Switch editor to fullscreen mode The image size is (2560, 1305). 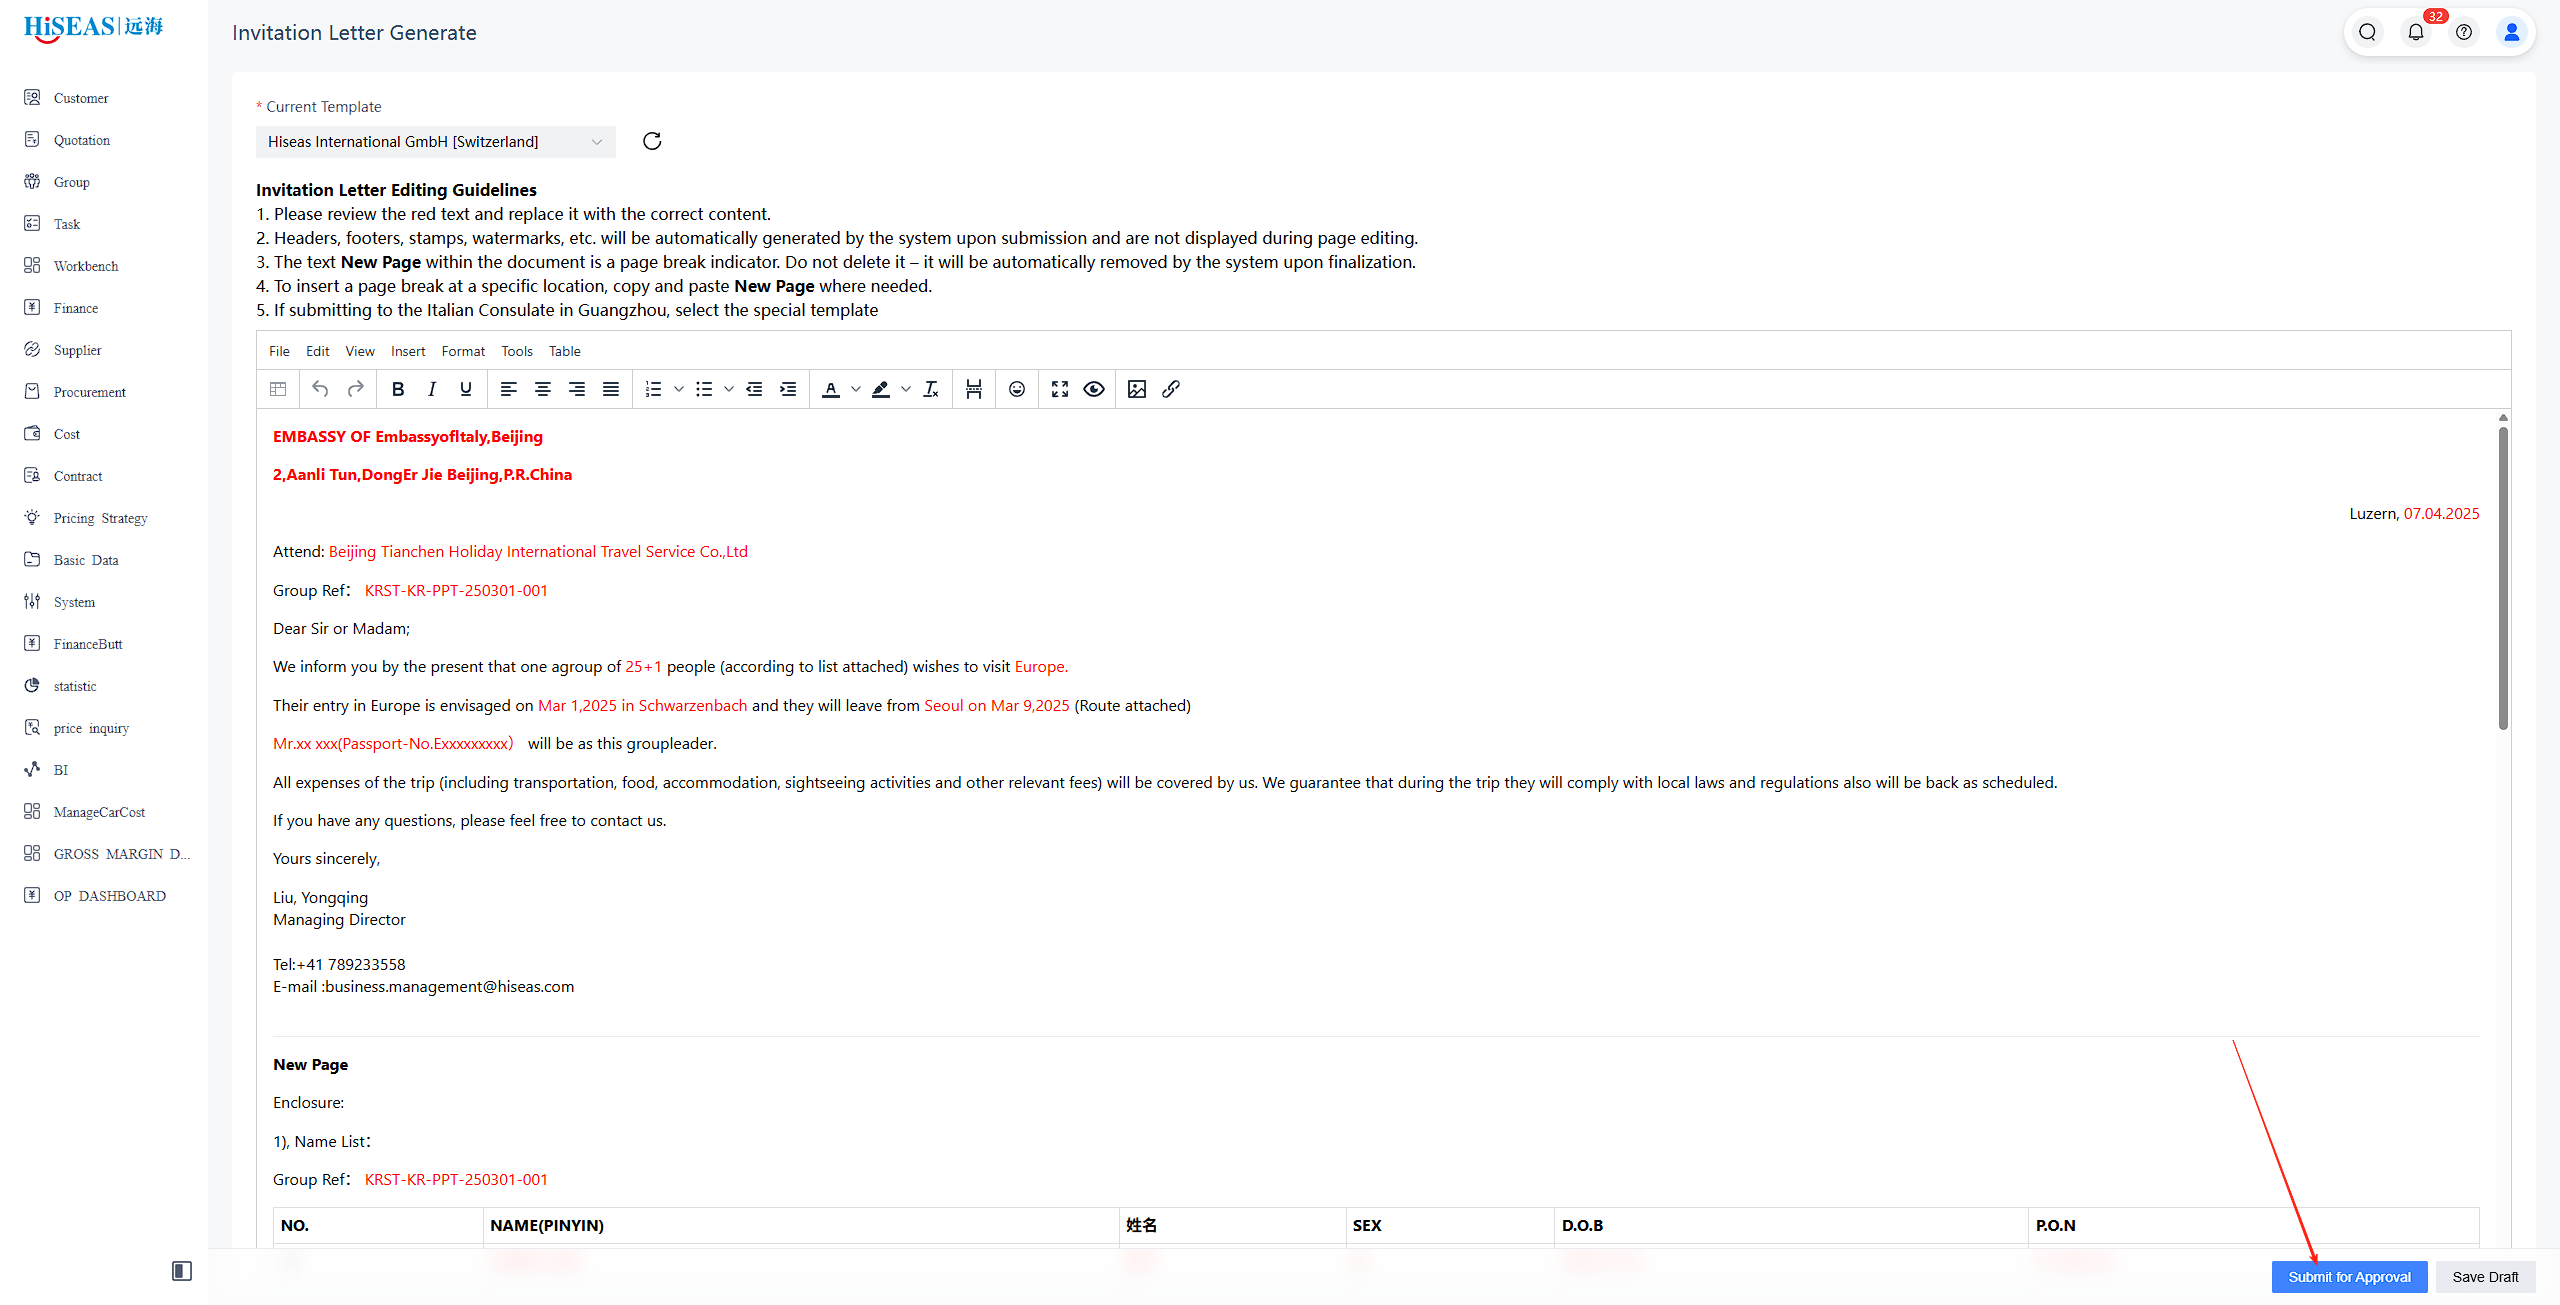tap(1060, 389)
